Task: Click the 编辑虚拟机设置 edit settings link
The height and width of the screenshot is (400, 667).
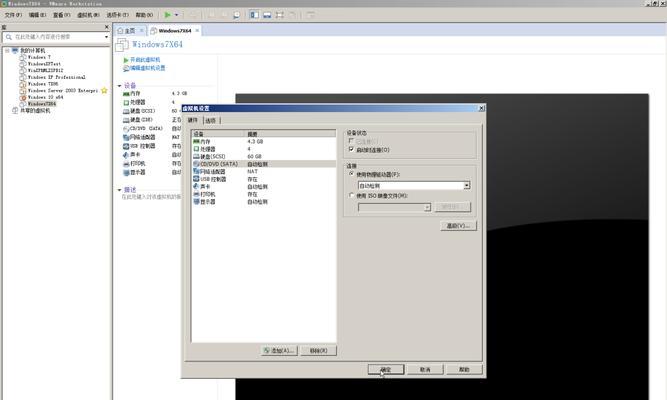Action: click(148, 68)
